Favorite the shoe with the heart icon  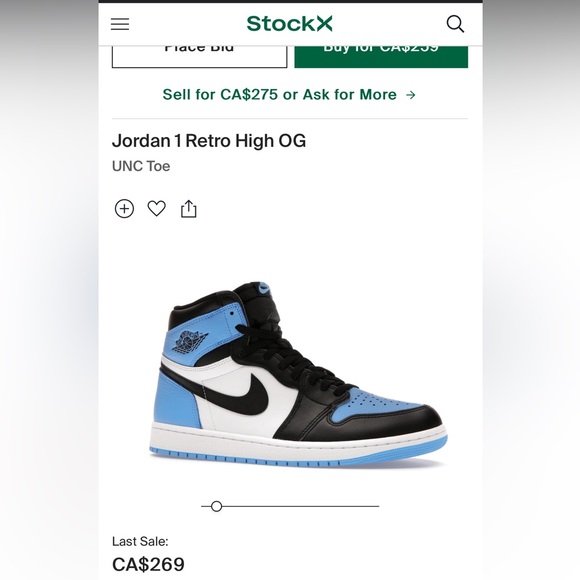click(x=156, y=209)
